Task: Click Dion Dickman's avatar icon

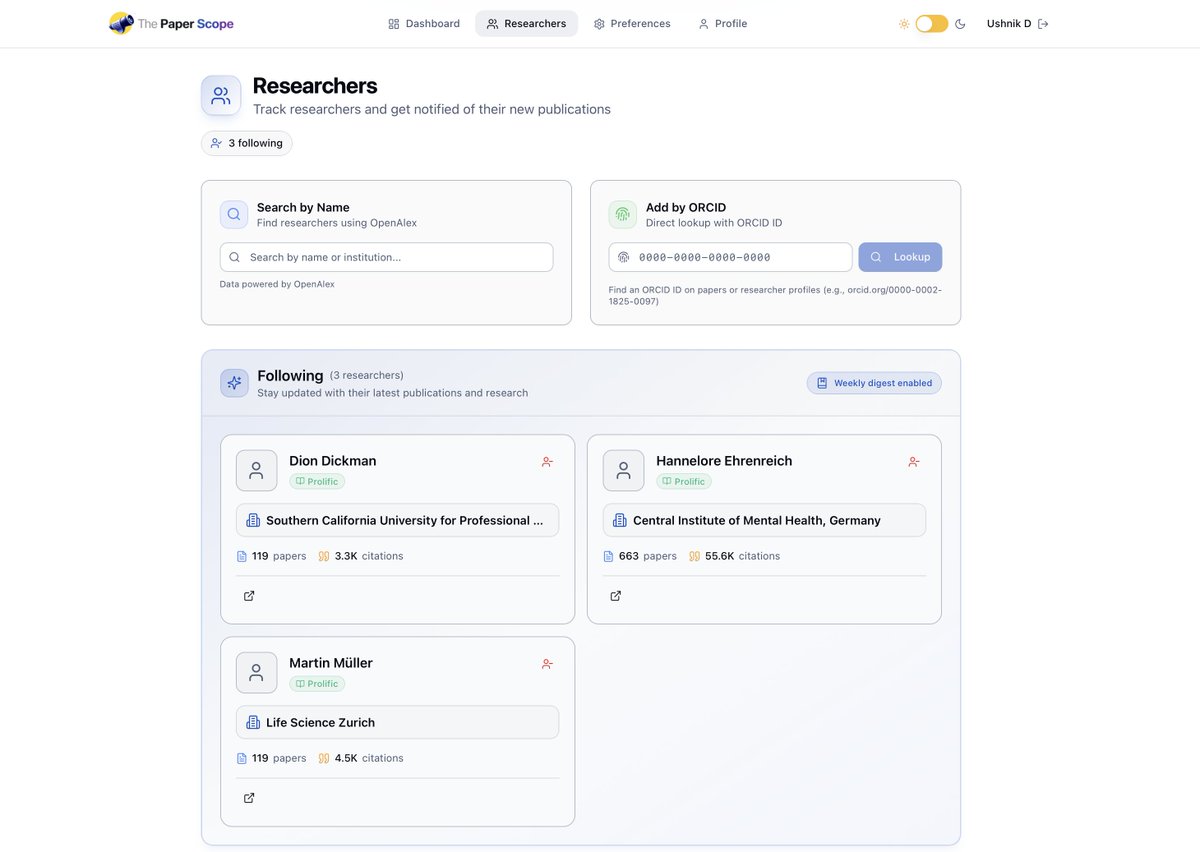Action: coord(256,470)
